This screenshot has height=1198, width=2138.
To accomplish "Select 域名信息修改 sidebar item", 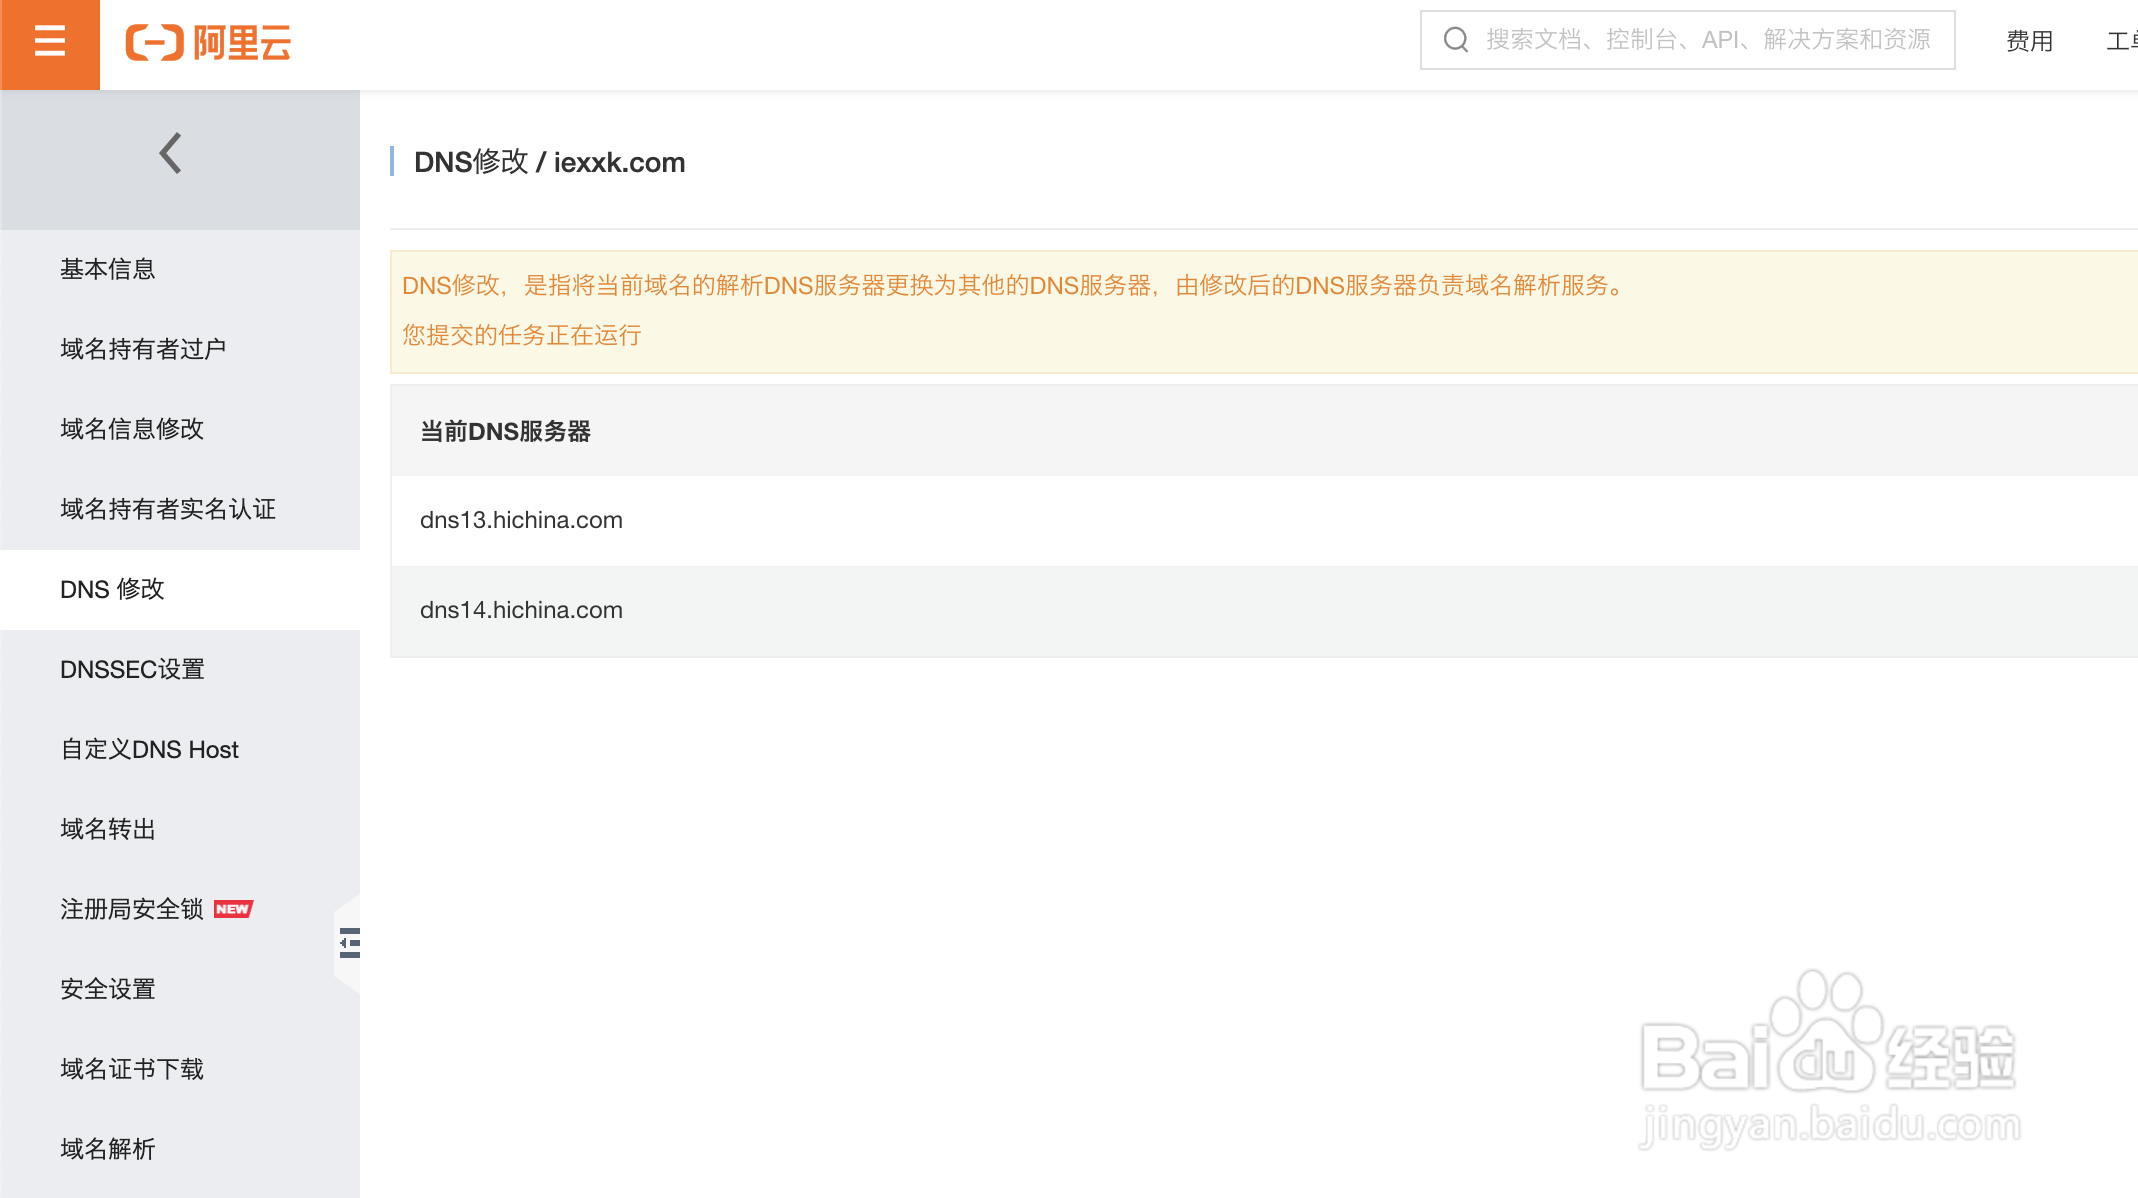I will tap(132, 429).
